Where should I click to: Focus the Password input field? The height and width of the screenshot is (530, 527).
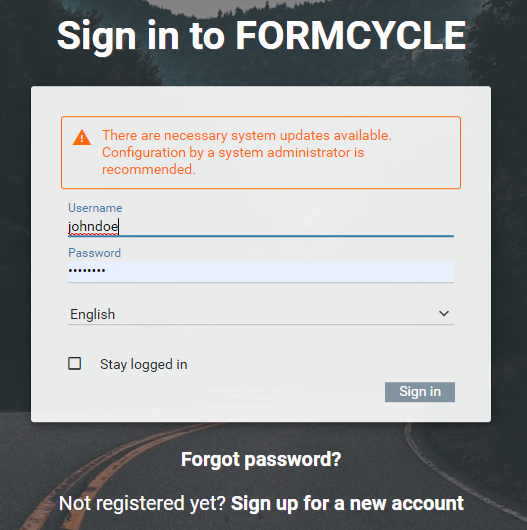pyautogui.click(x=261, y=271)
